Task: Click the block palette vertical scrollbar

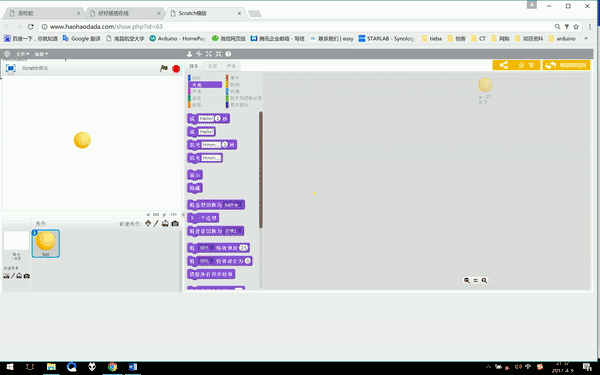Action: [x=261, y=170]
